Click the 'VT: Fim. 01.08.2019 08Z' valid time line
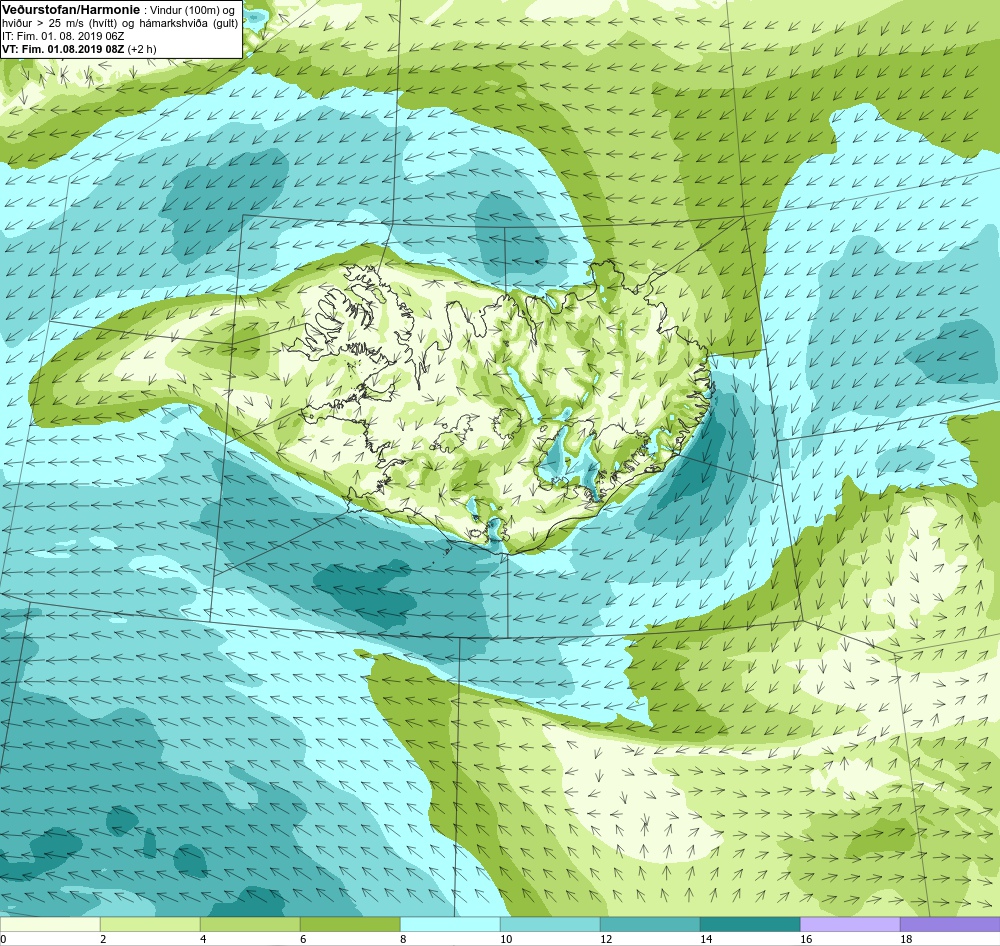The image size is (1000, 946). click(63, 48)
